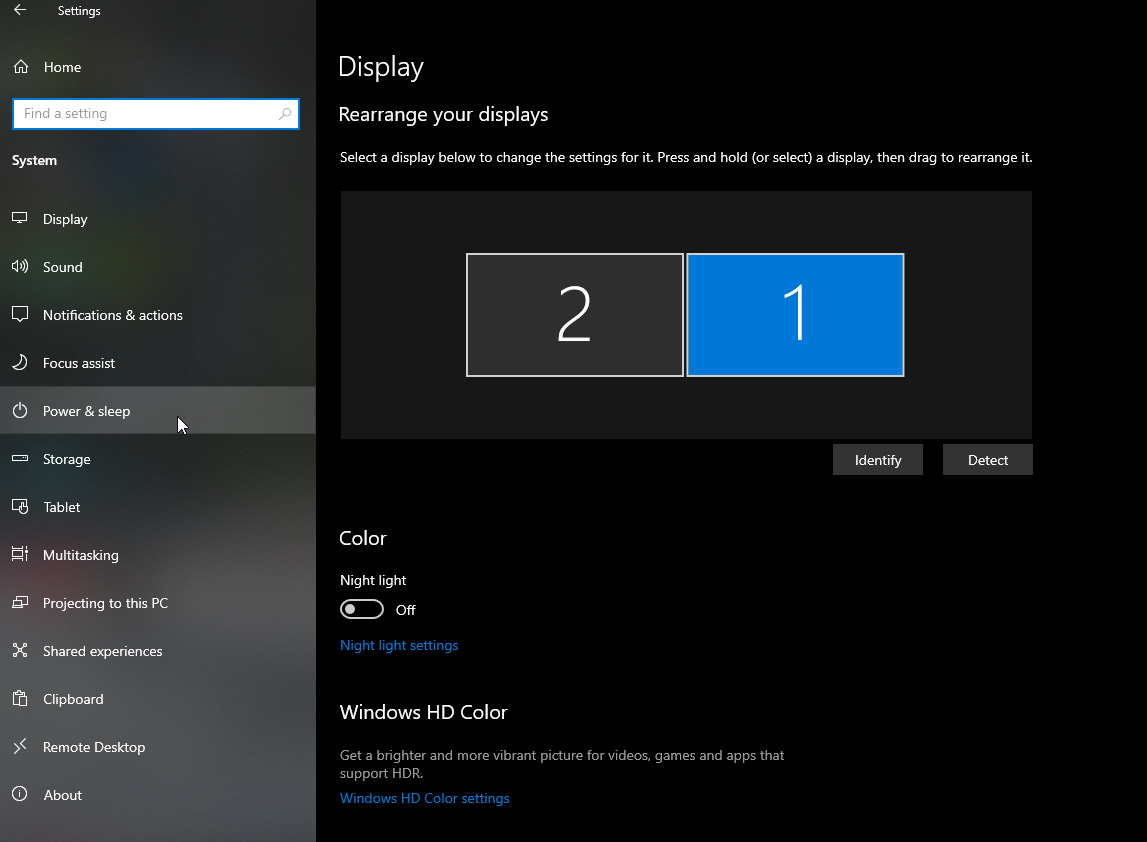
Task: Open Multitasking label
Action: click(x=80, y=555)
